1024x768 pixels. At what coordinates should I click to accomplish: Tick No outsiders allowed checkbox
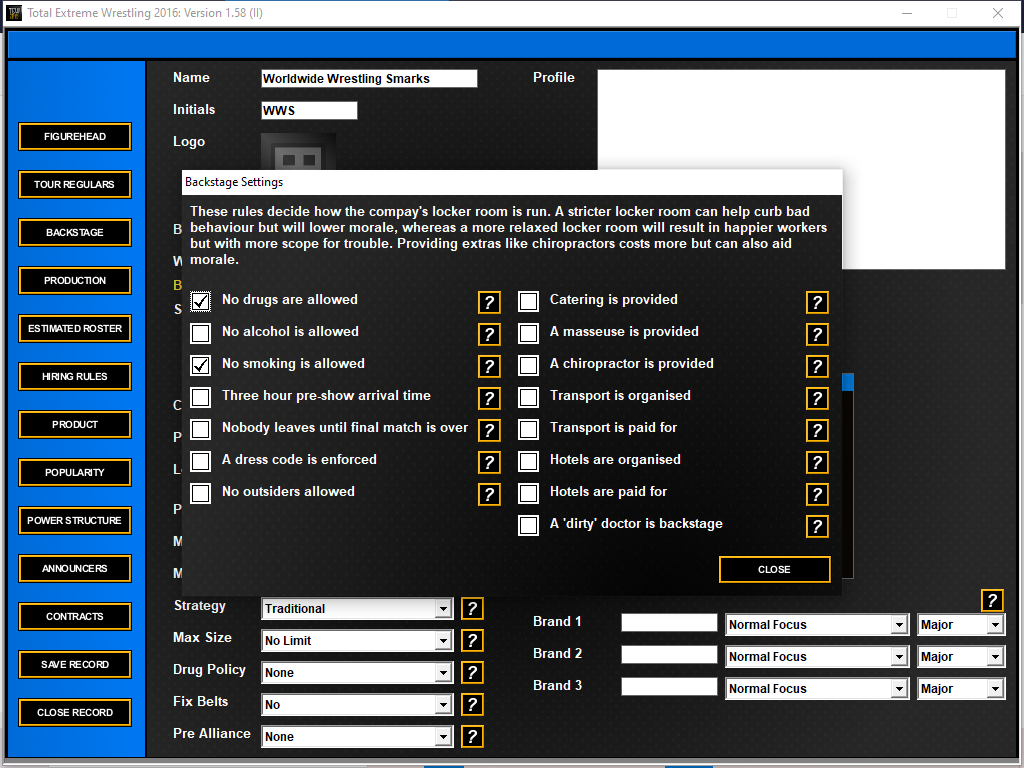[200, 493]
